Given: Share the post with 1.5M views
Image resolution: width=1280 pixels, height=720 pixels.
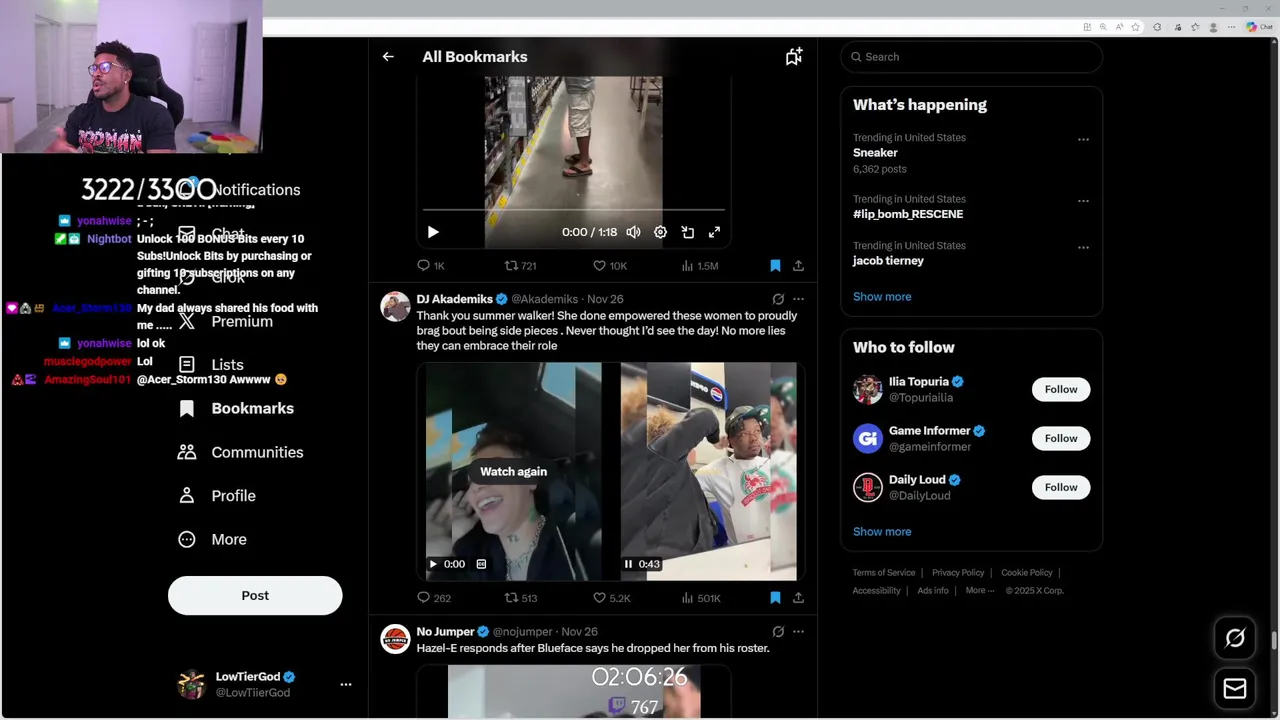Looking at the screenshot, I should click(798, 266).
